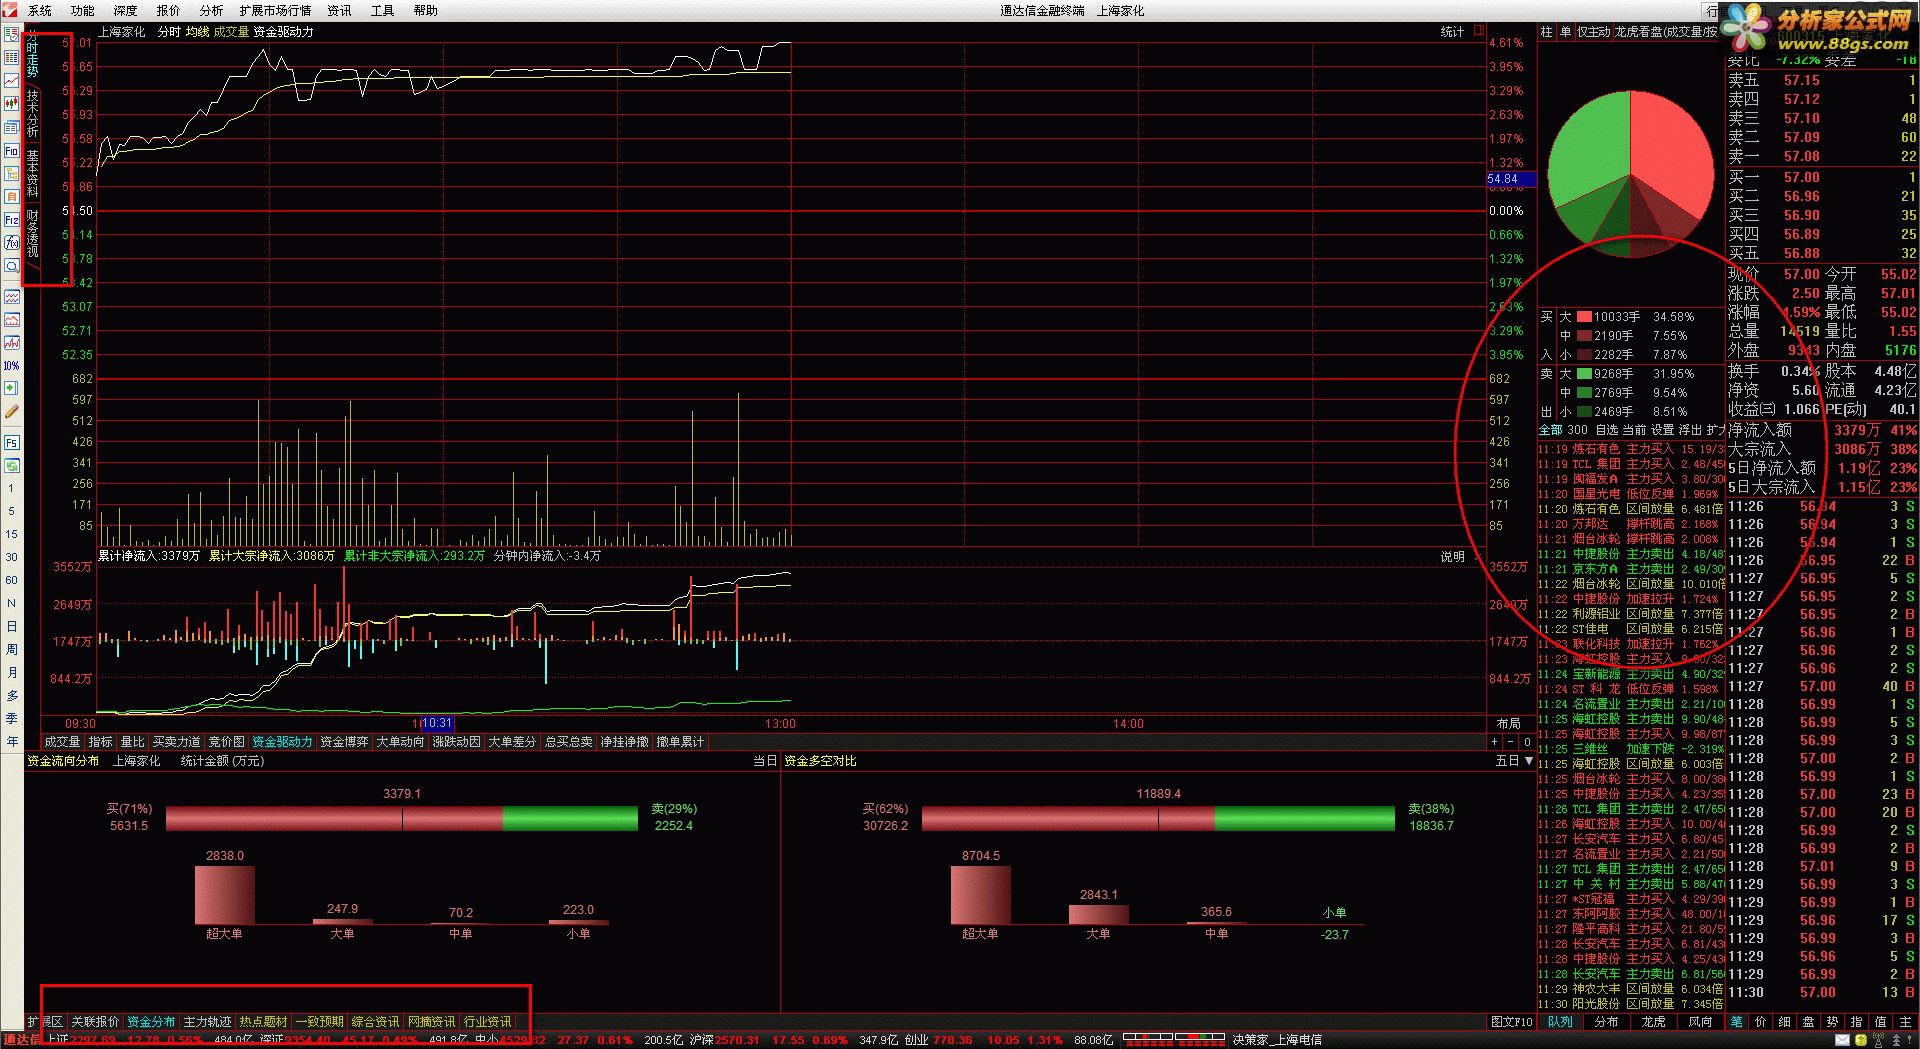1920x1049 pixels.
Task: Click the 10% icon in left toolbar
Action: pyautogui.click(x=11, y=366)
